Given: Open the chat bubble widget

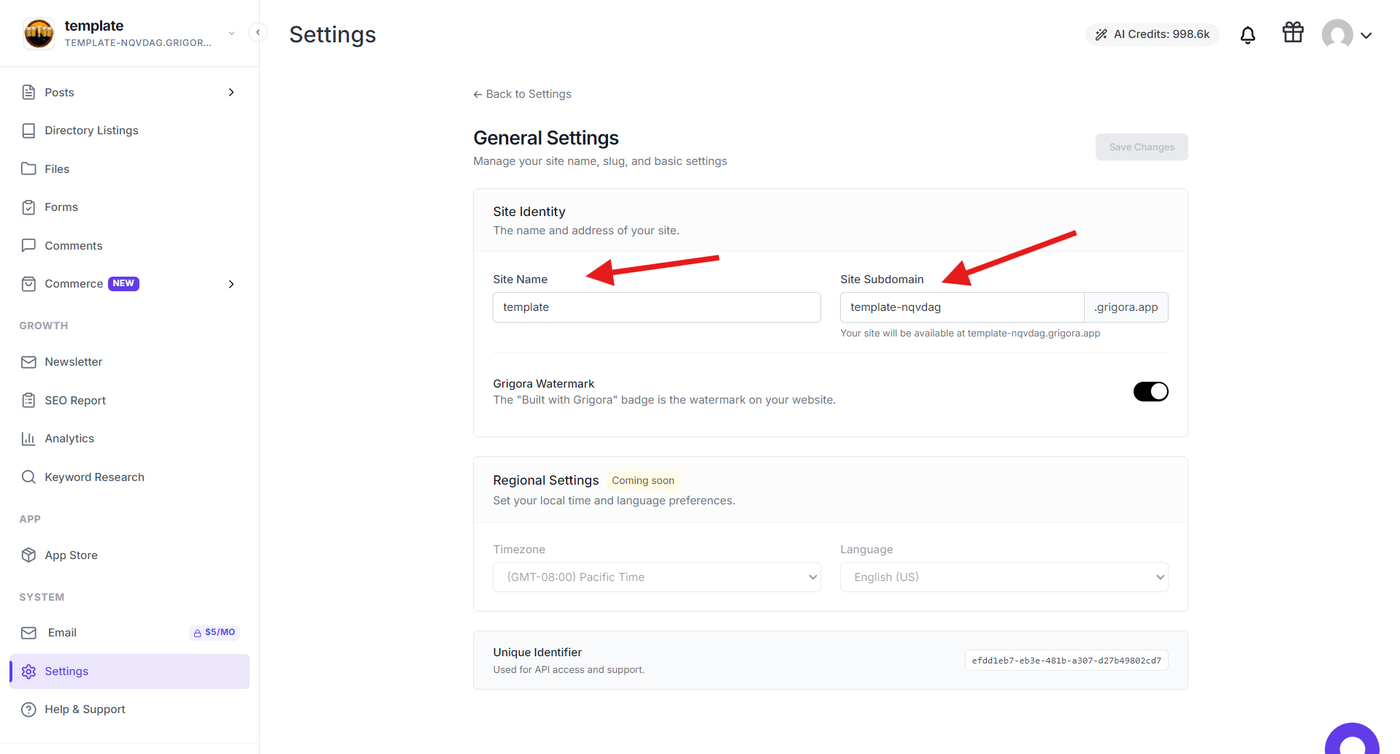Looking at the screenshot, I should (x=1352, y=740).
